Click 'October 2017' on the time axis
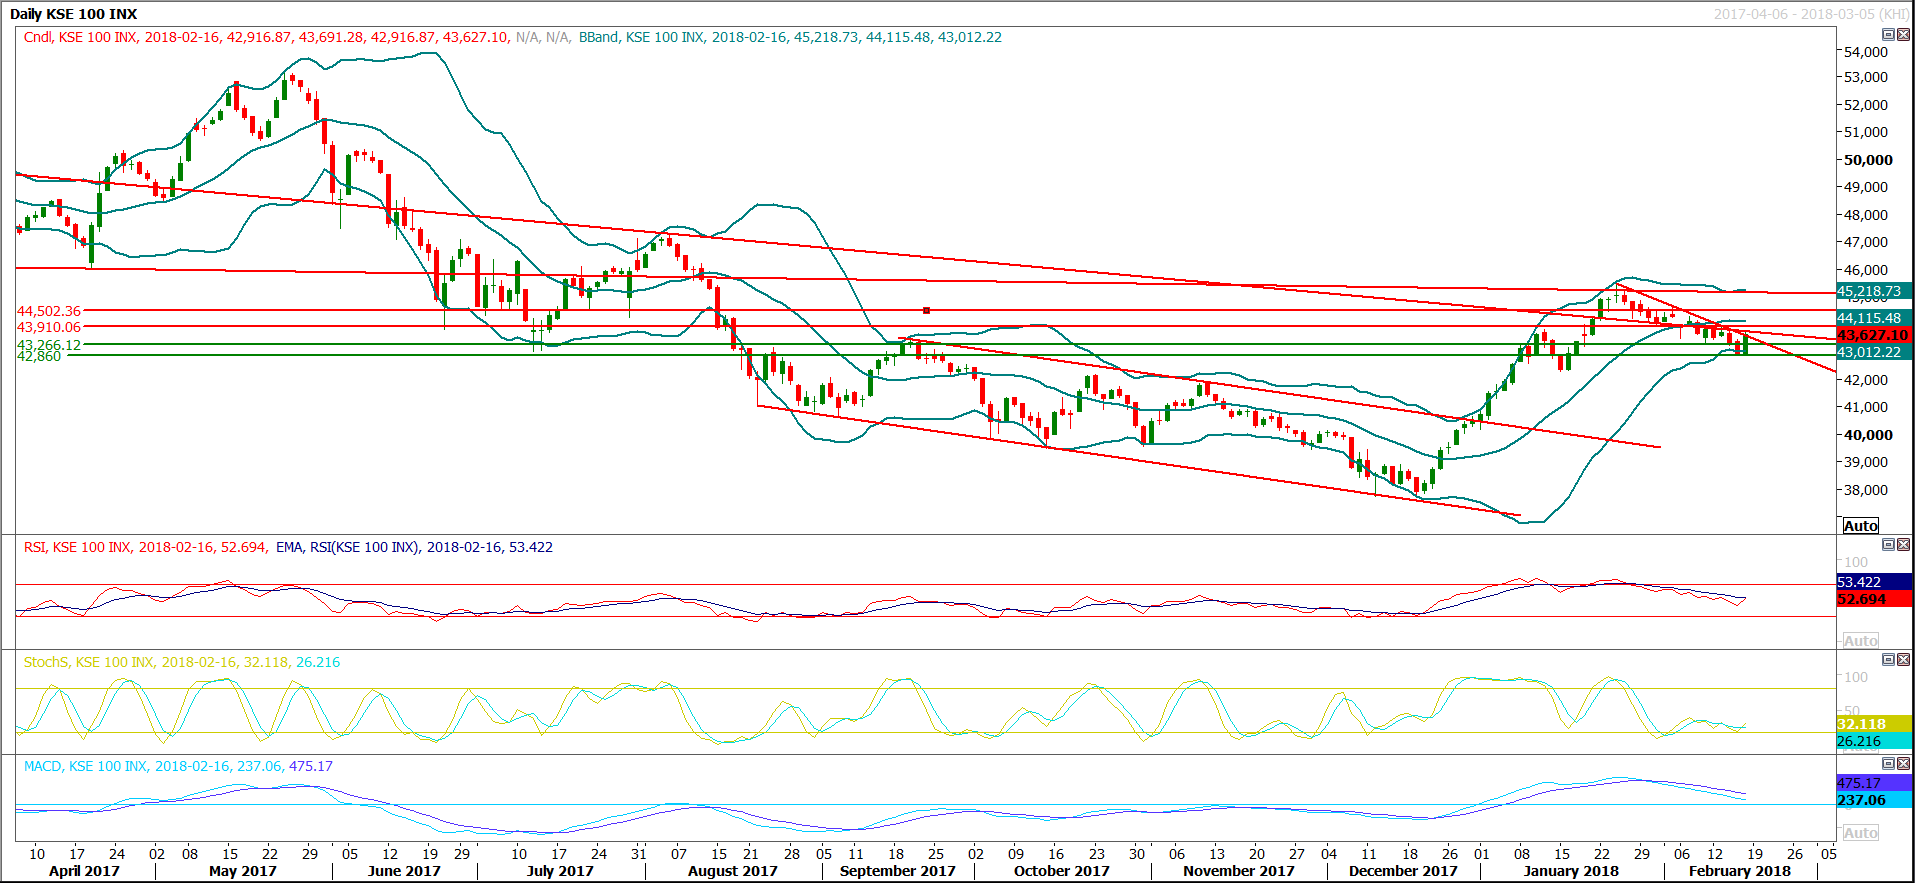 1062,871
